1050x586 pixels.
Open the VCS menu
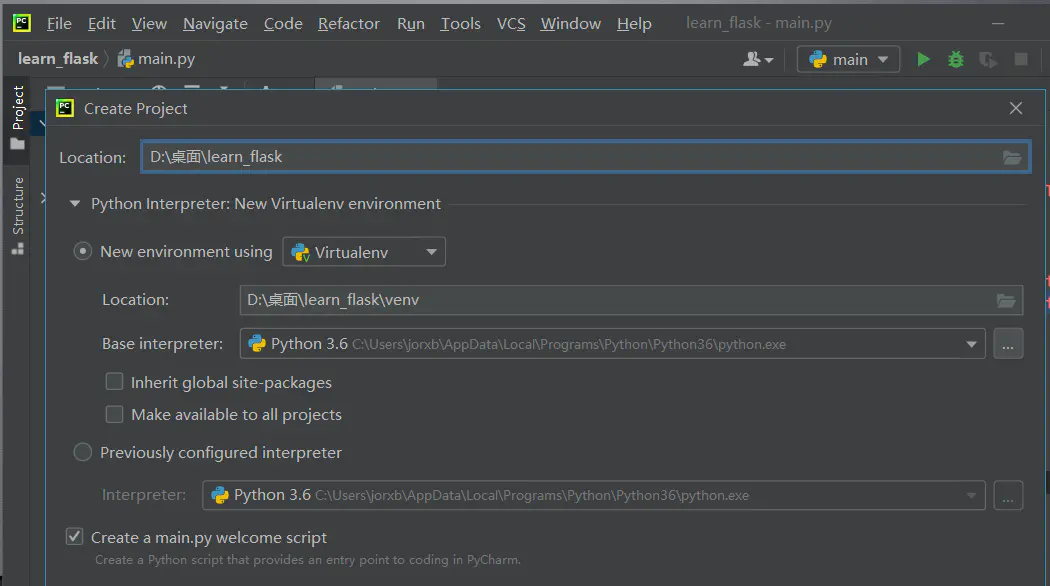click(x=511, y=23)
